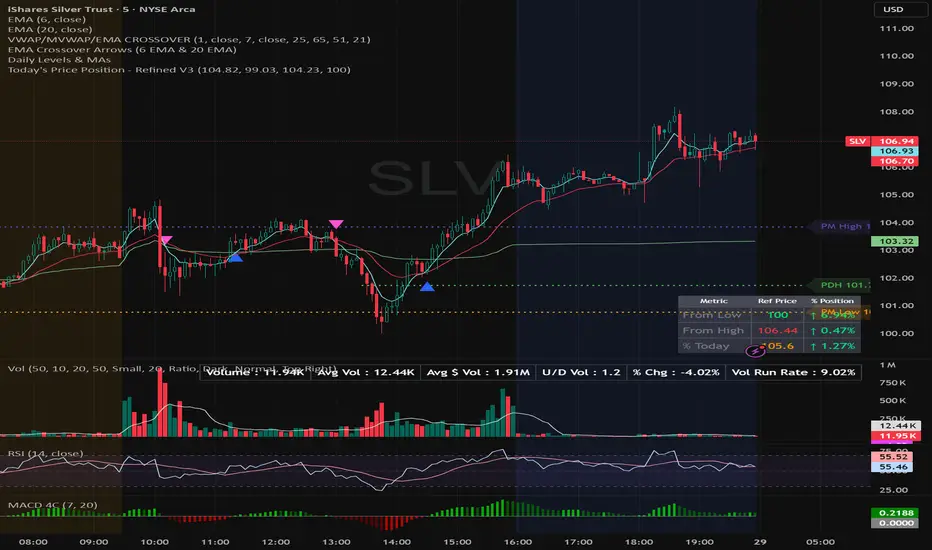Screen dimensions: 932x550
Task: Click the 16:00 time axis label
Action: pyautogui.click(x=518, y=542)
